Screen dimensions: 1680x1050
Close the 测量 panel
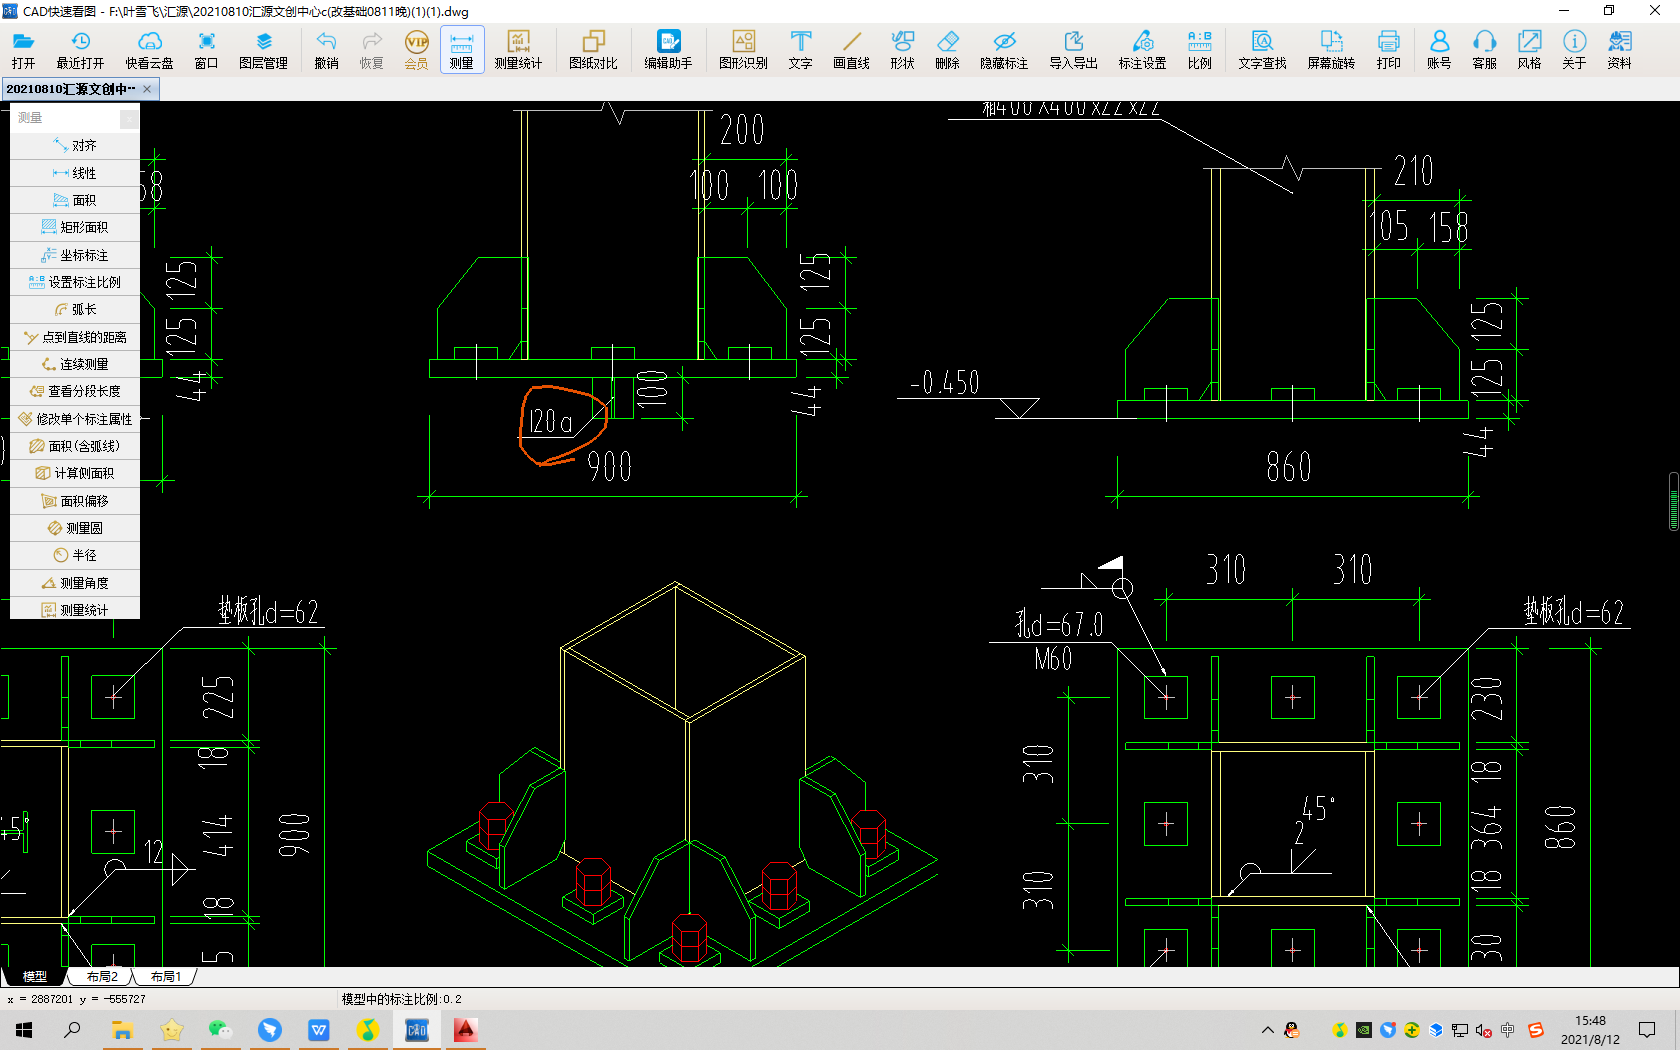129,119
